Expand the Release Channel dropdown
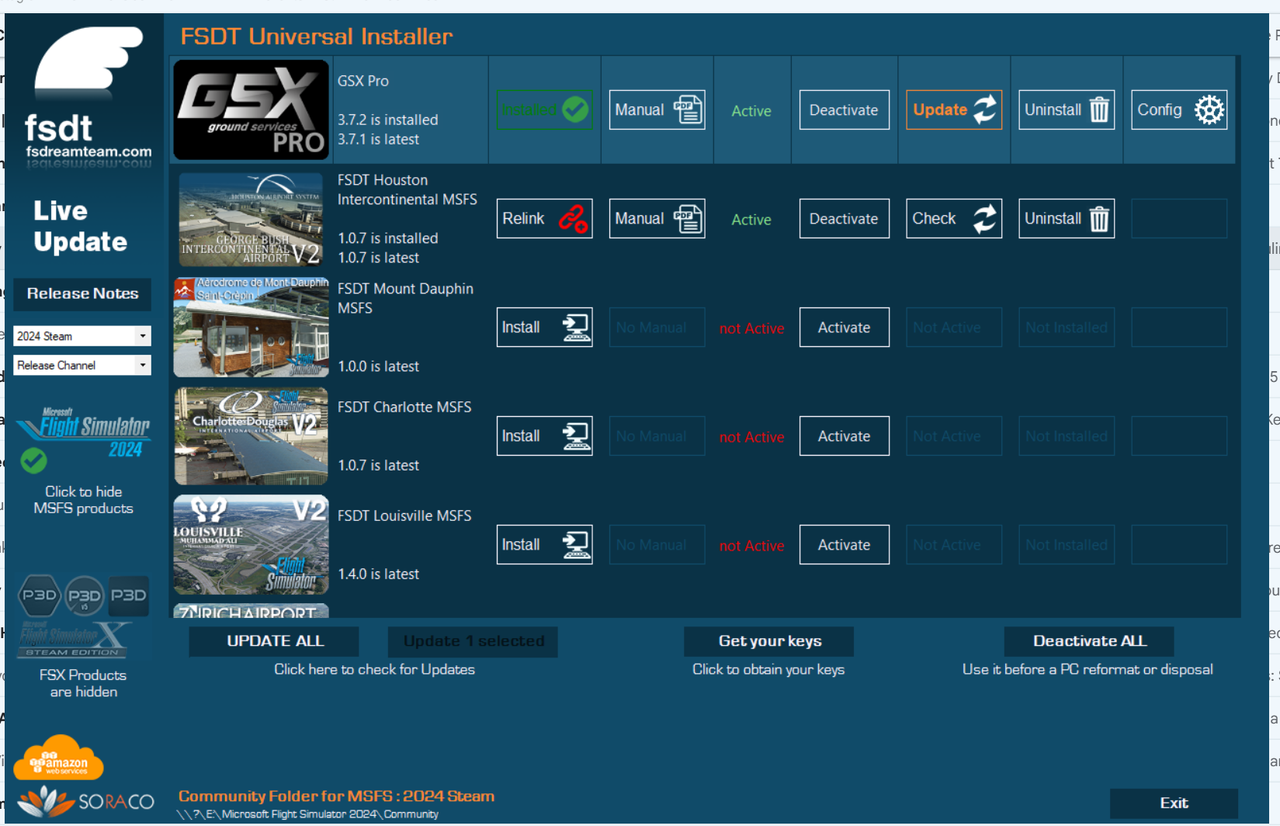The image size is (1280, 826). point(82,365)
